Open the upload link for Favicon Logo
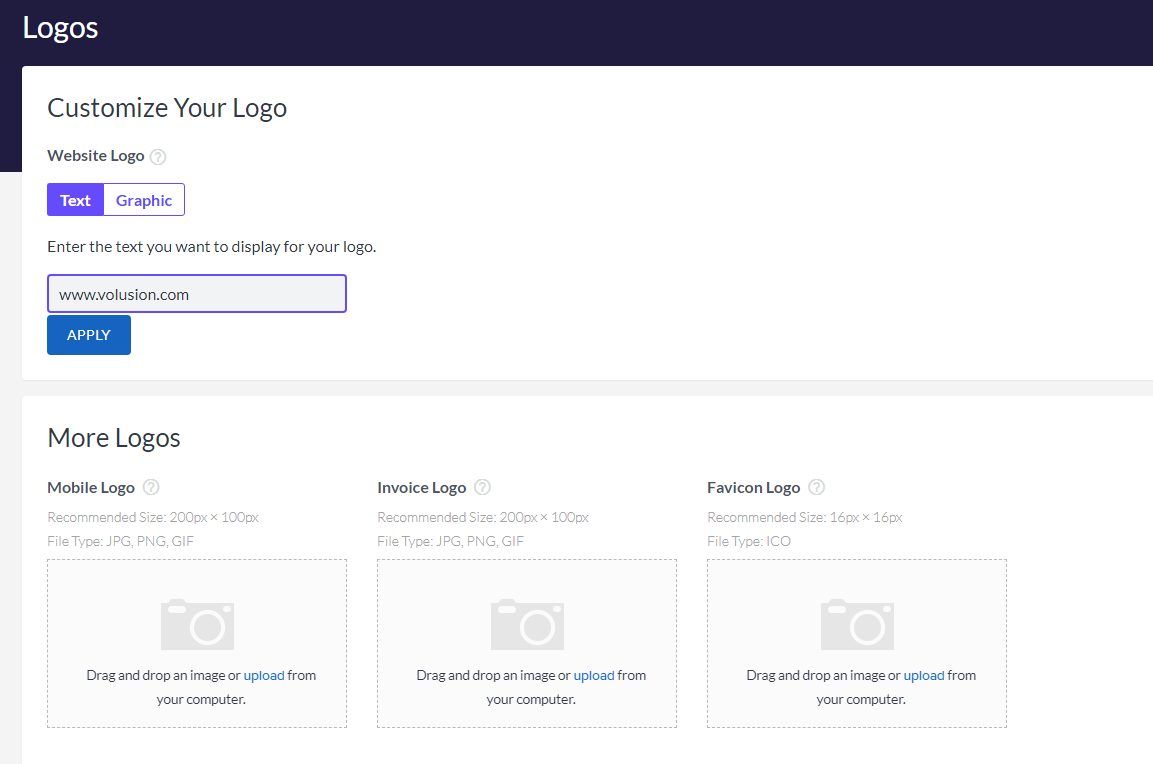Viewport: 1153px width, 764px height. pyautogui.click(x=924, y=676)
